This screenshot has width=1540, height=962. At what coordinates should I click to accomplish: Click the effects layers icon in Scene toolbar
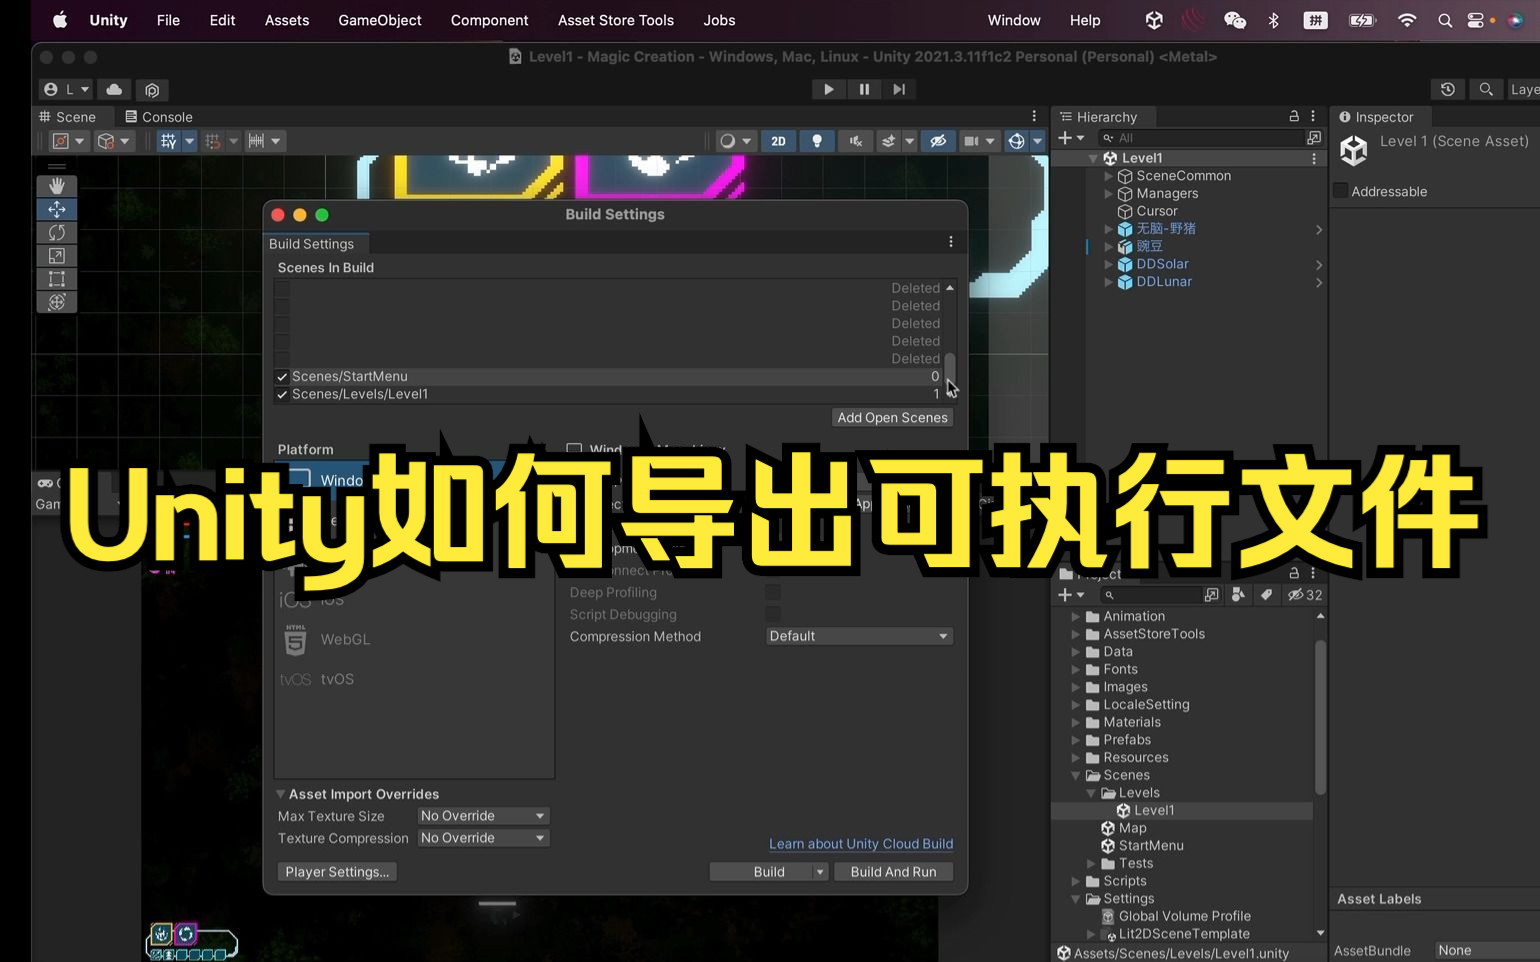[x=888, y=141]
